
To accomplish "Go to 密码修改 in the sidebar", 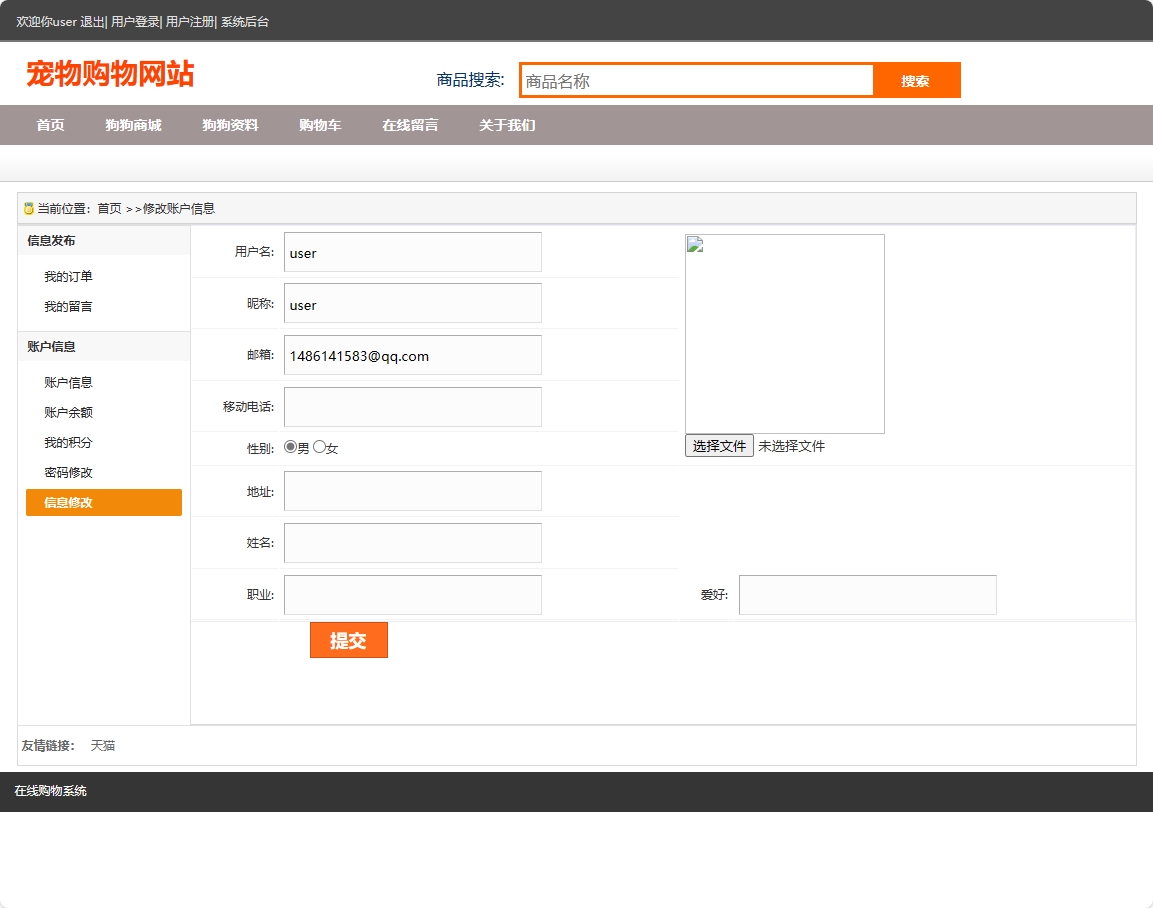I will pos(68,473).
